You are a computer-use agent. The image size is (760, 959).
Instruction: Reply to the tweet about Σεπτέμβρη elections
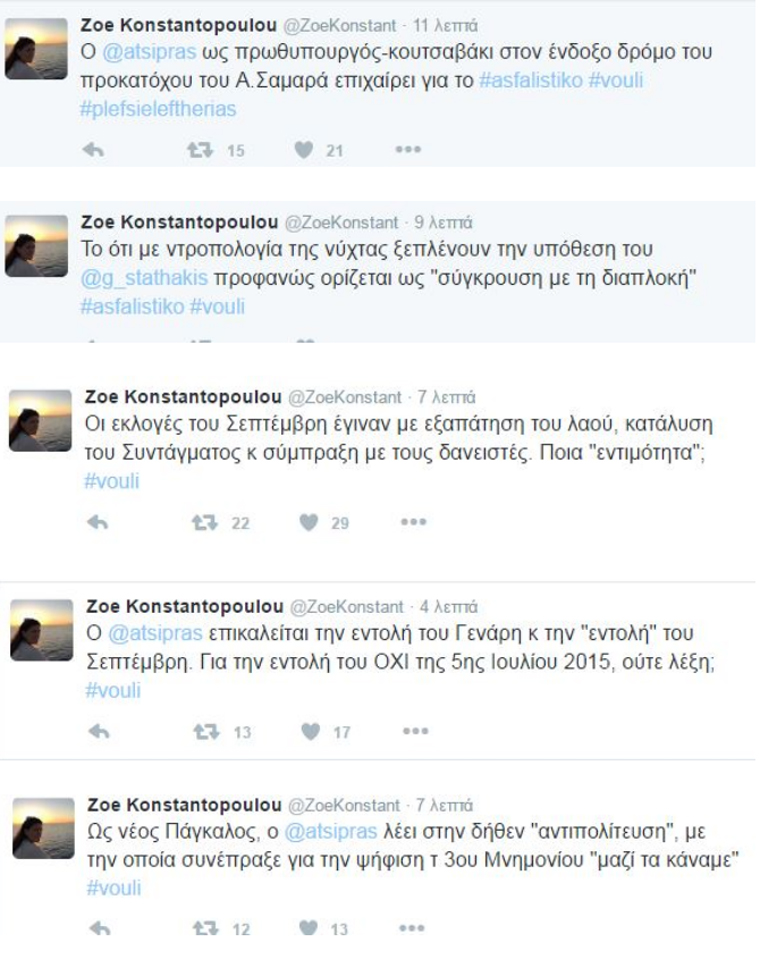(x=98, y=522)
